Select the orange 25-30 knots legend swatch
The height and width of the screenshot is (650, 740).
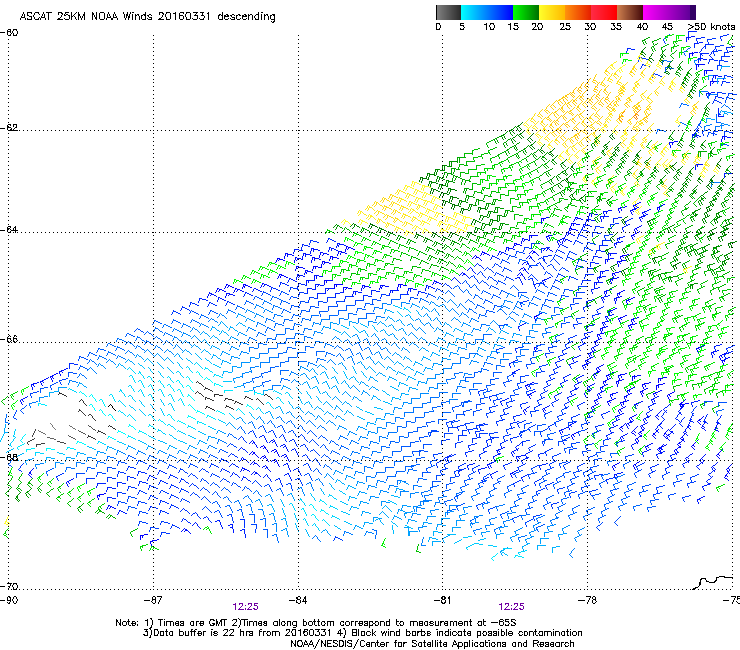(578, 12)
